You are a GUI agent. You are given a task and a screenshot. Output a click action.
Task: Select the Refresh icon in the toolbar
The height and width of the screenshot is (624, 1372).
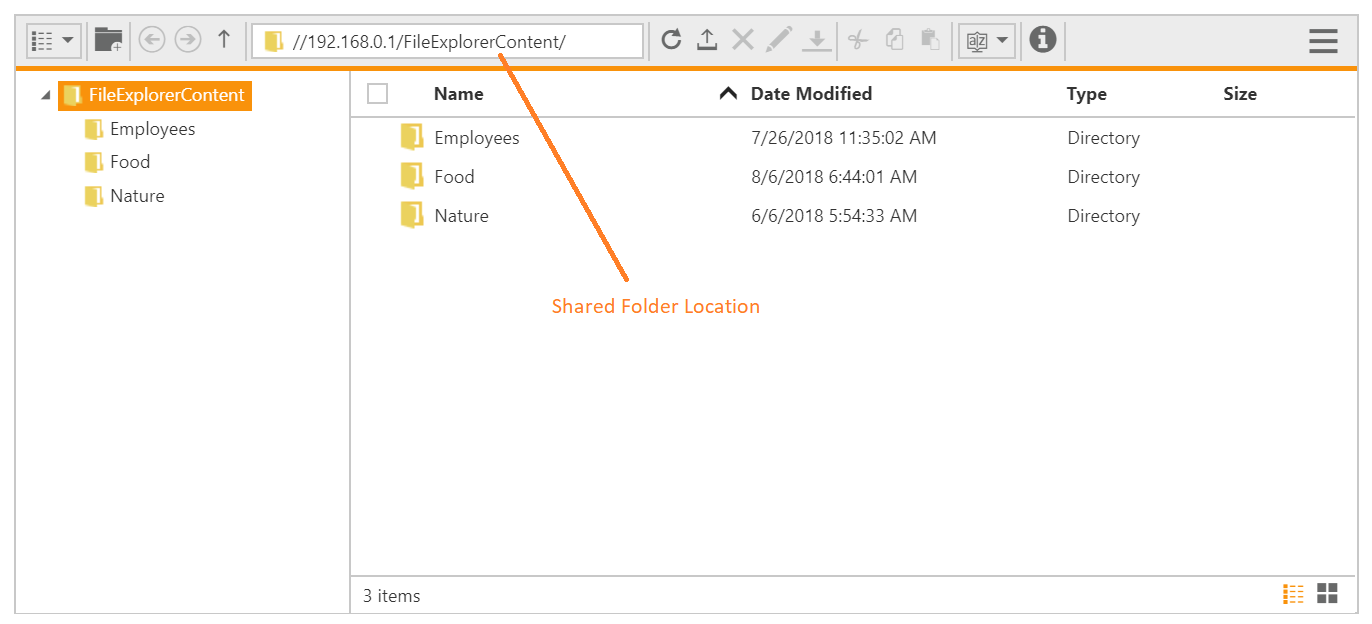[x=671, y=40]
